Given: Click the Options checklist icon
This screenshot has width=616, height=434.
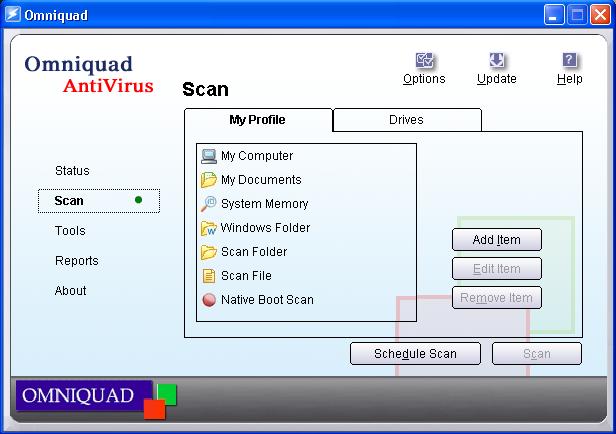Looking at the screenshot, I should (425, 60).
